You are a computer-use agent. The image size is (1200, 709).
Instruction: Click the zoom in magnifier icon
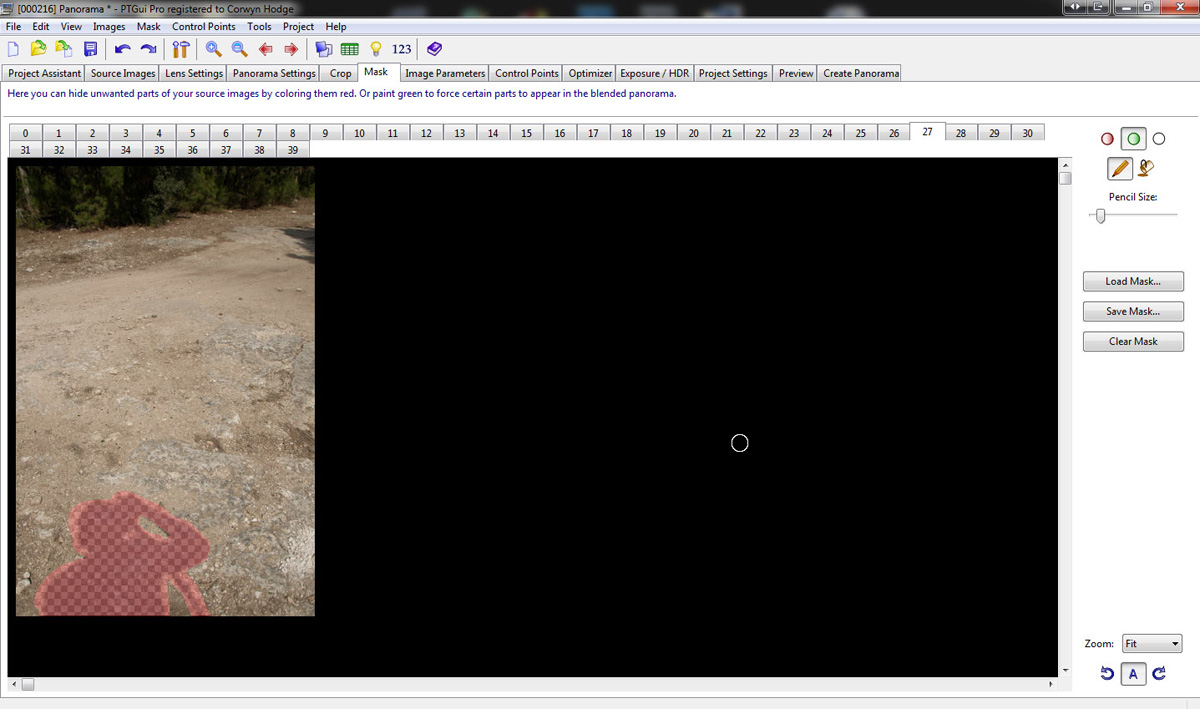pos(213,49)
